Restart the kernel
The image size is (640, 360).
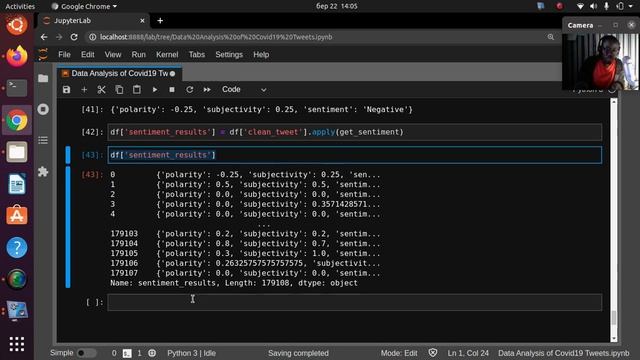click(x=189, y=89)
